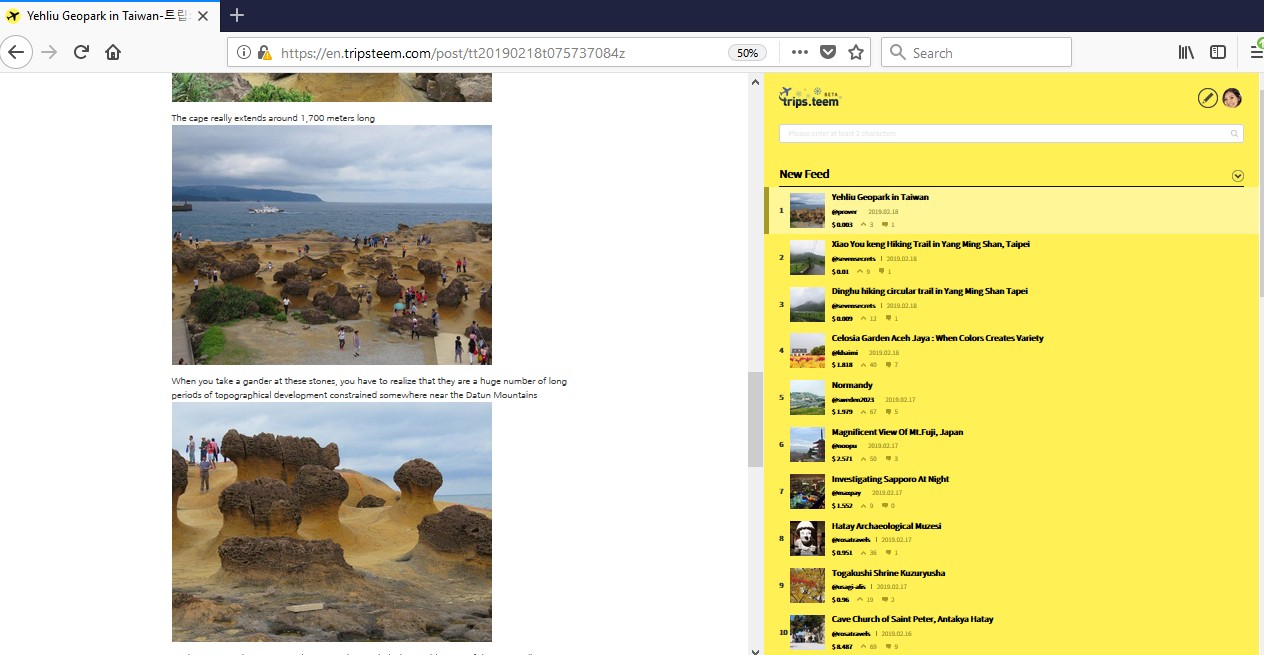Open post Dinghu hiking circular trail
The height and width of the screenshot is (655, 1264).
929,291
